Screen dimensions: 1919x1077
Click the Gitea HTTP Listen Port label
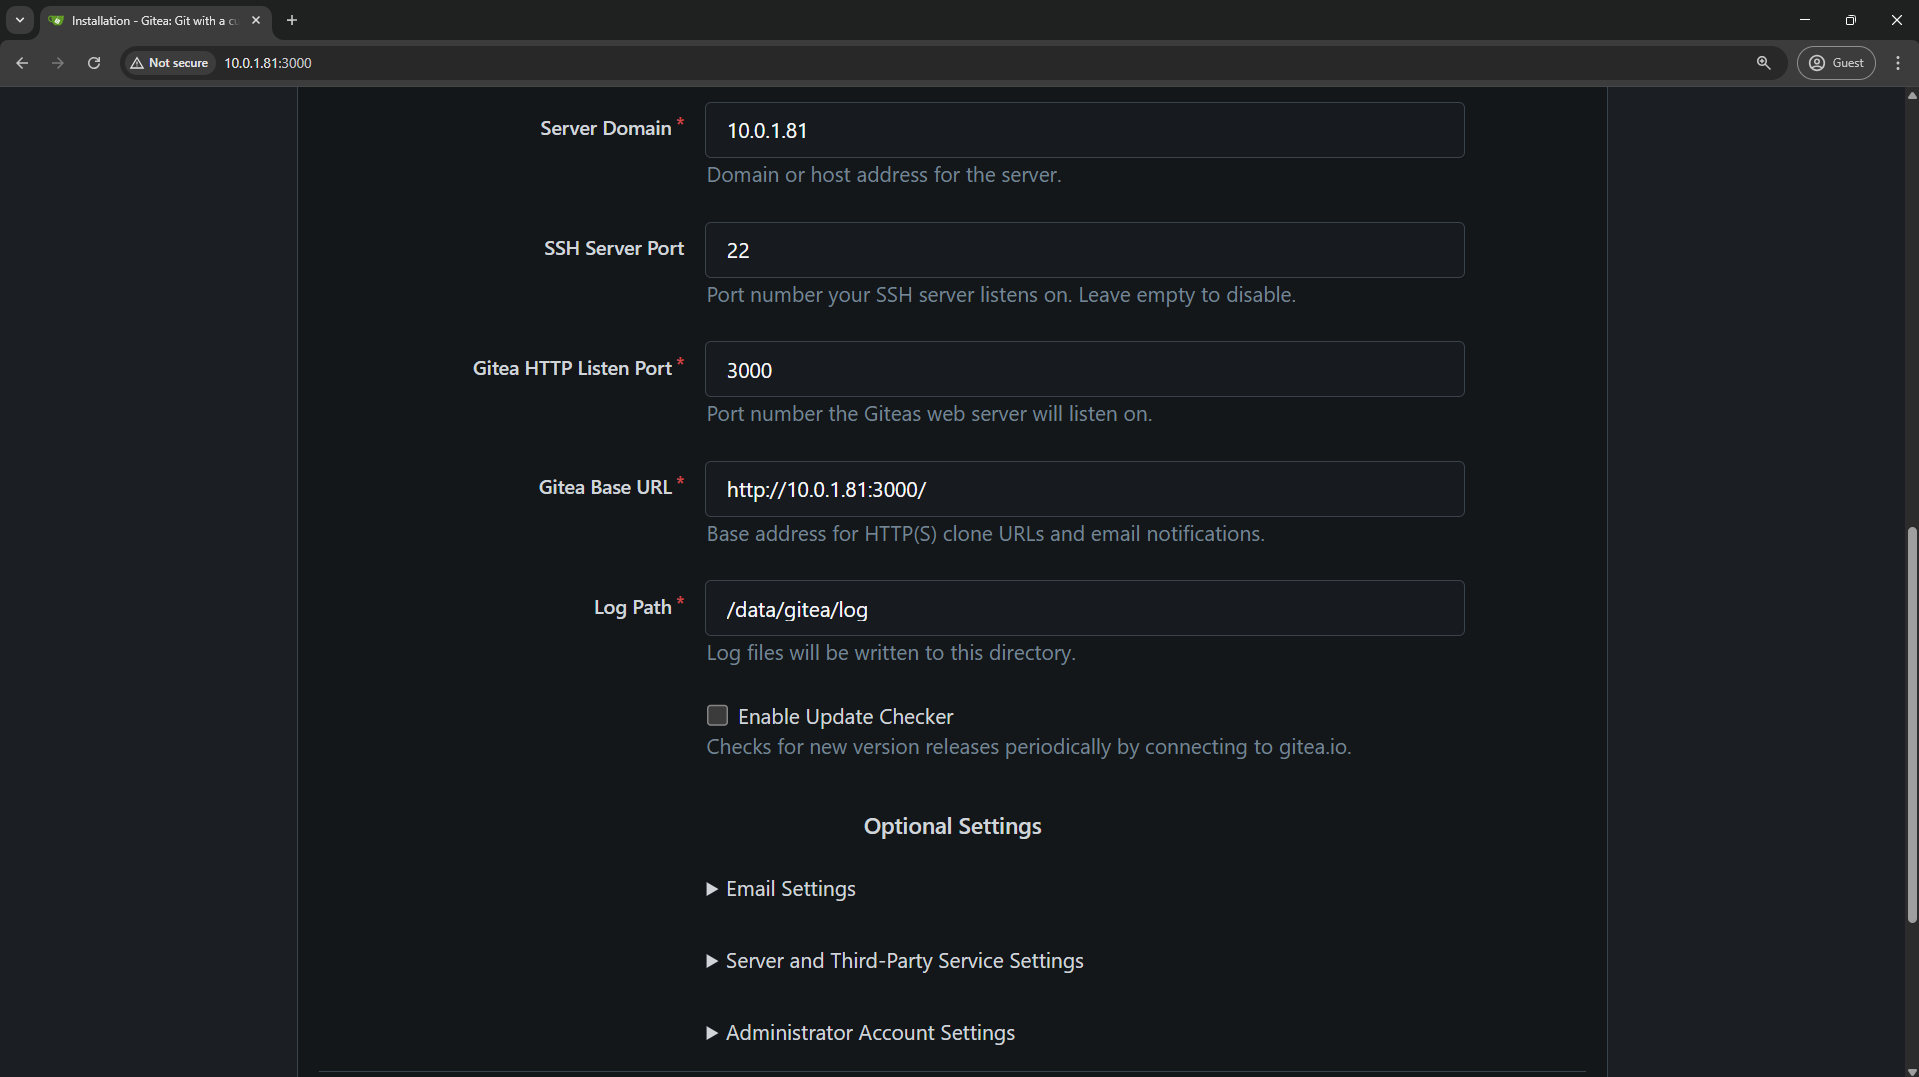[572, 368]
